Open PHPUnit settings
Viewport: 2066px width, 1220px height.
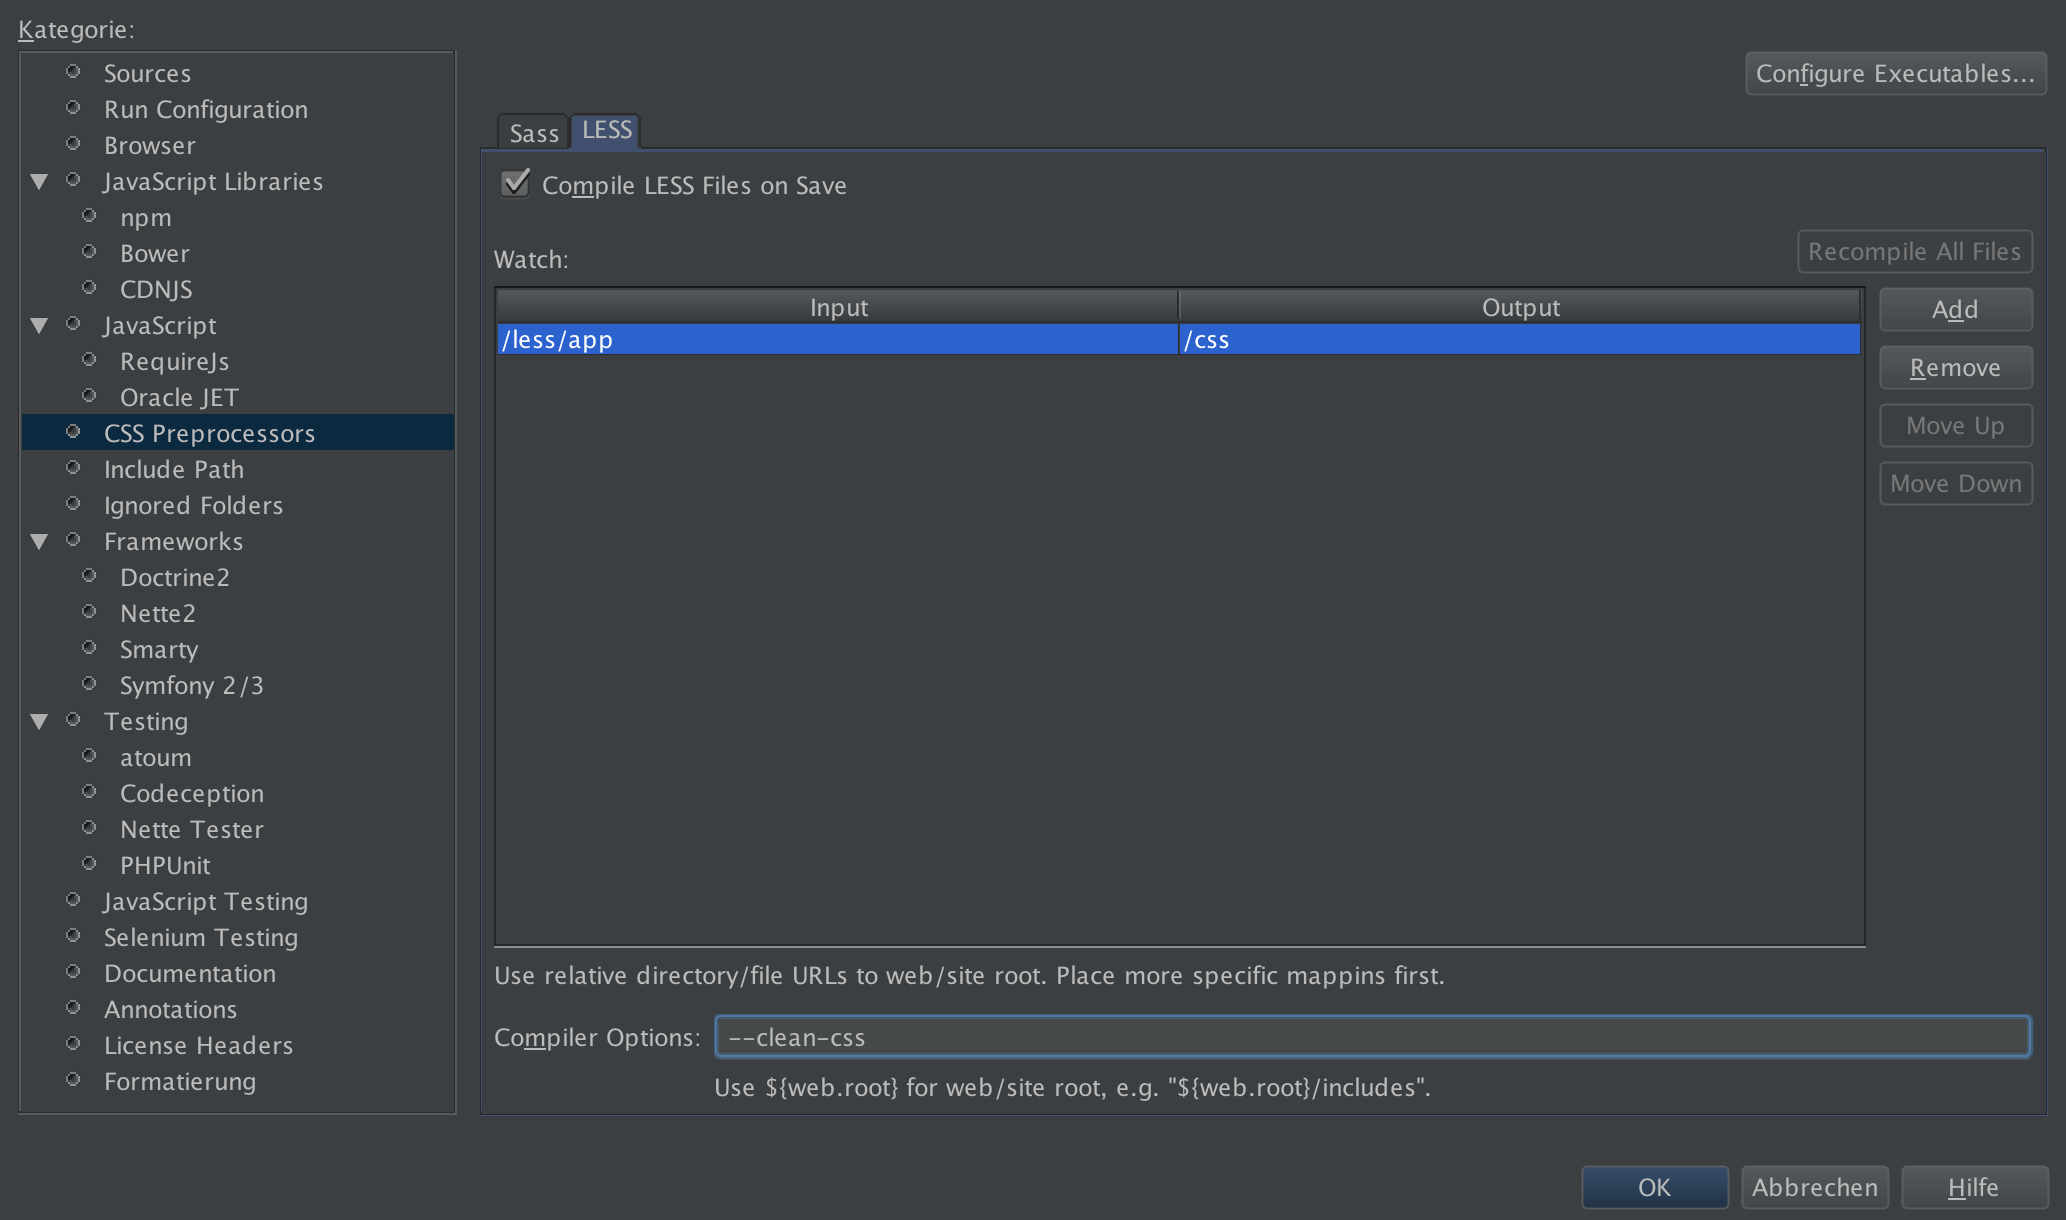pyautogui.click(x=165, y=866)
